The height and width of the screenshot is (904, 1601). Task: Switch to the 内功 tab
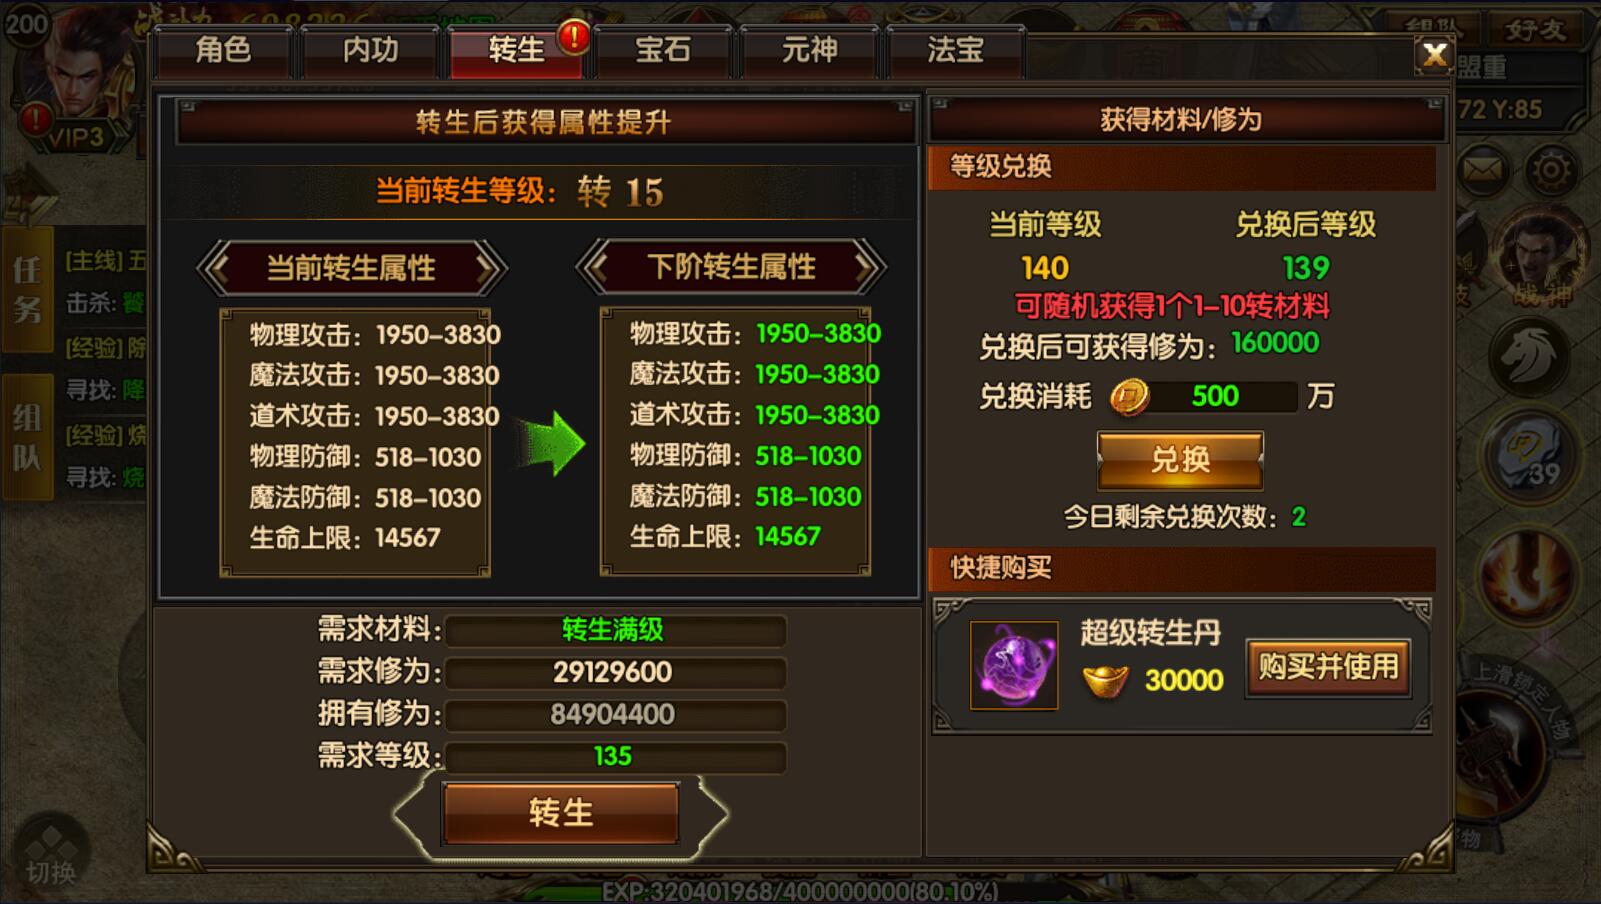(370, 50)
